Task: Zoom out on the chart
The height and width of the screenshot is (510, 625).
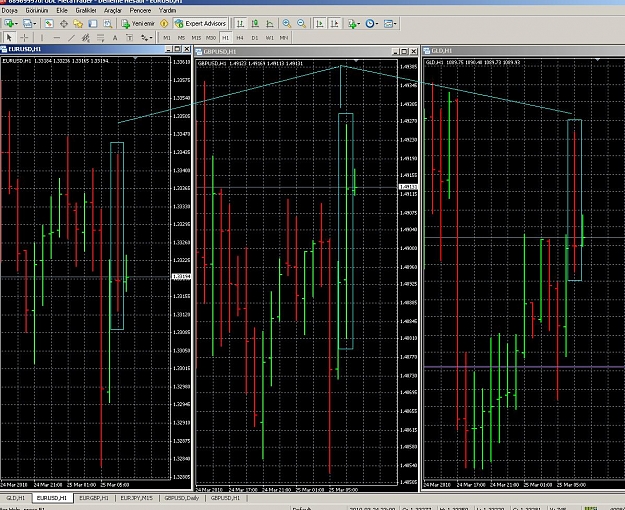Action: pos(302,24)
